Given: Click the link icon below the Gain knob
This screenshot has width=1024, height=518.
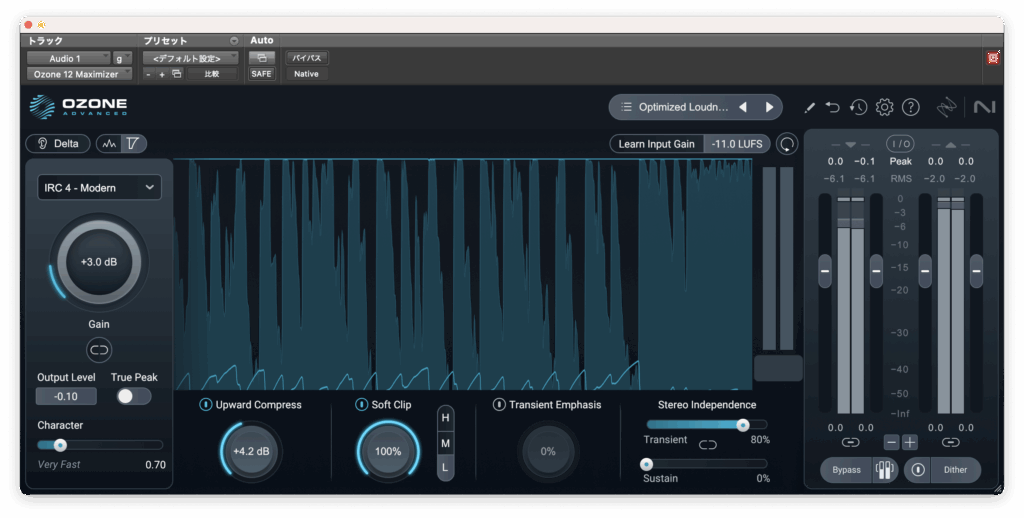Looking at the screenshot, I should click(99, 350).
